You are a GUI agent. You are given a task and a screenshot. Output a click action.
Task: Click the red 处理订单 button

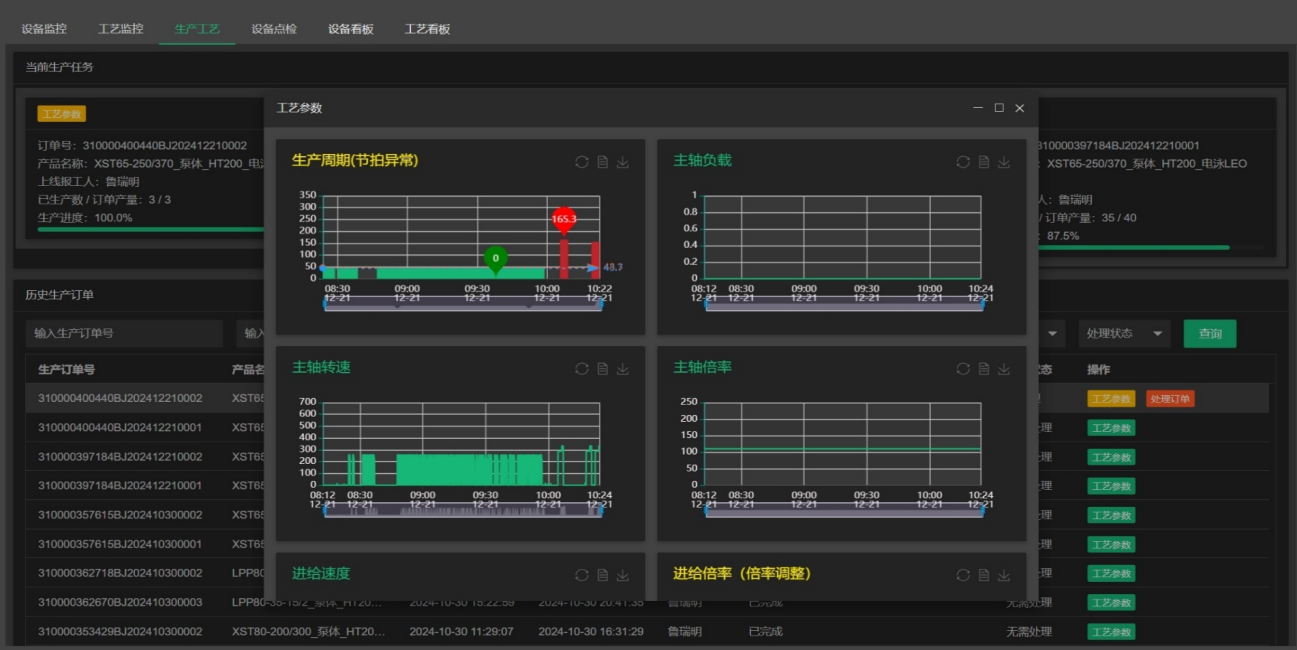coord(1170,399)
